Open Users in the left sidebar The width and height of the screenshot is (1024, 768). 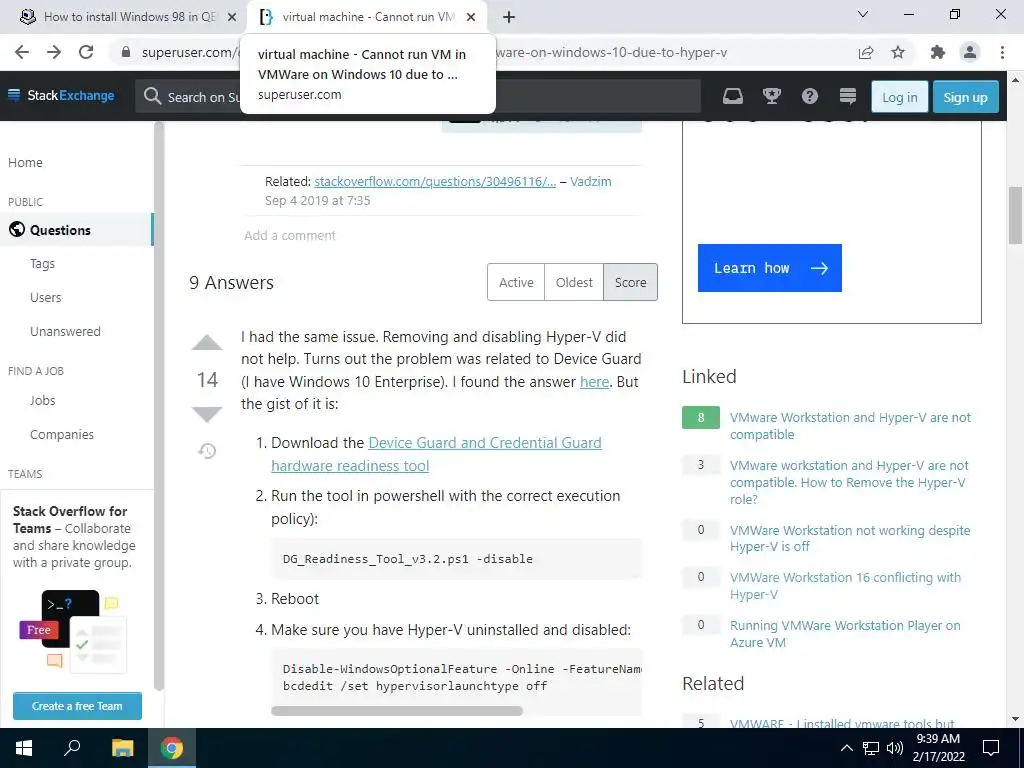46,298
